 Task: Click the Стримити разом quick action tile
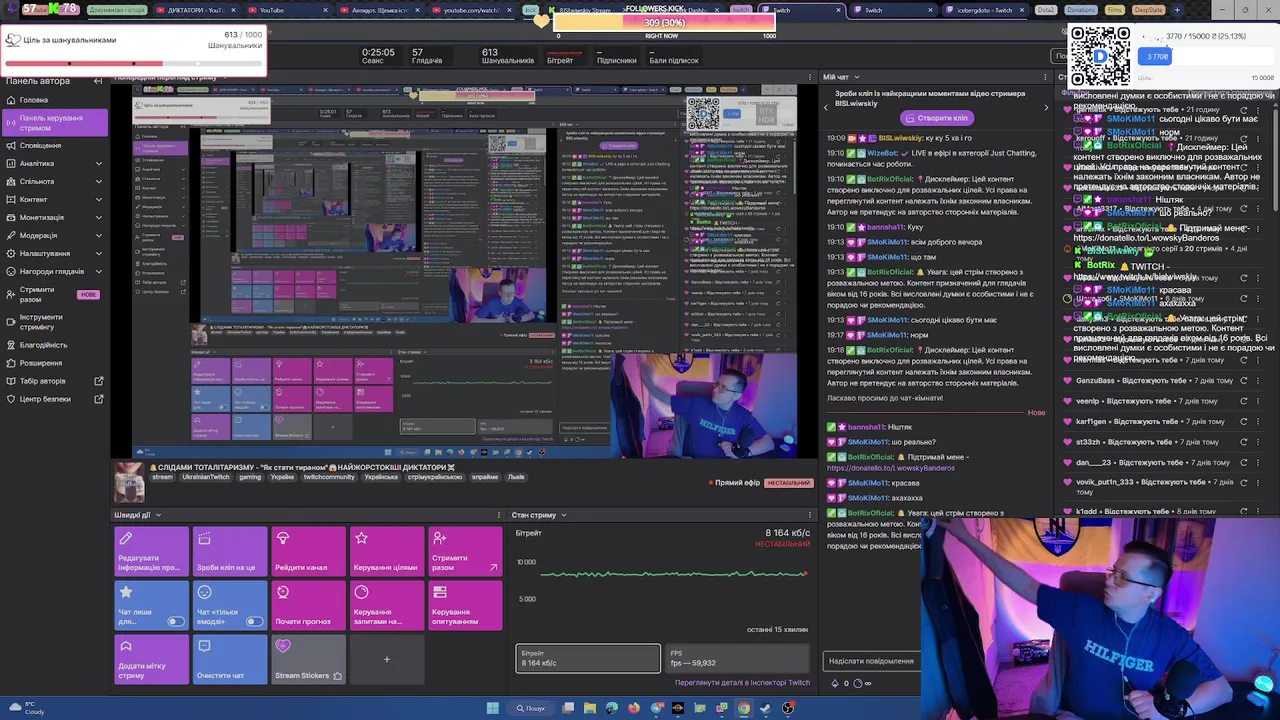click(x=465, y=551)
